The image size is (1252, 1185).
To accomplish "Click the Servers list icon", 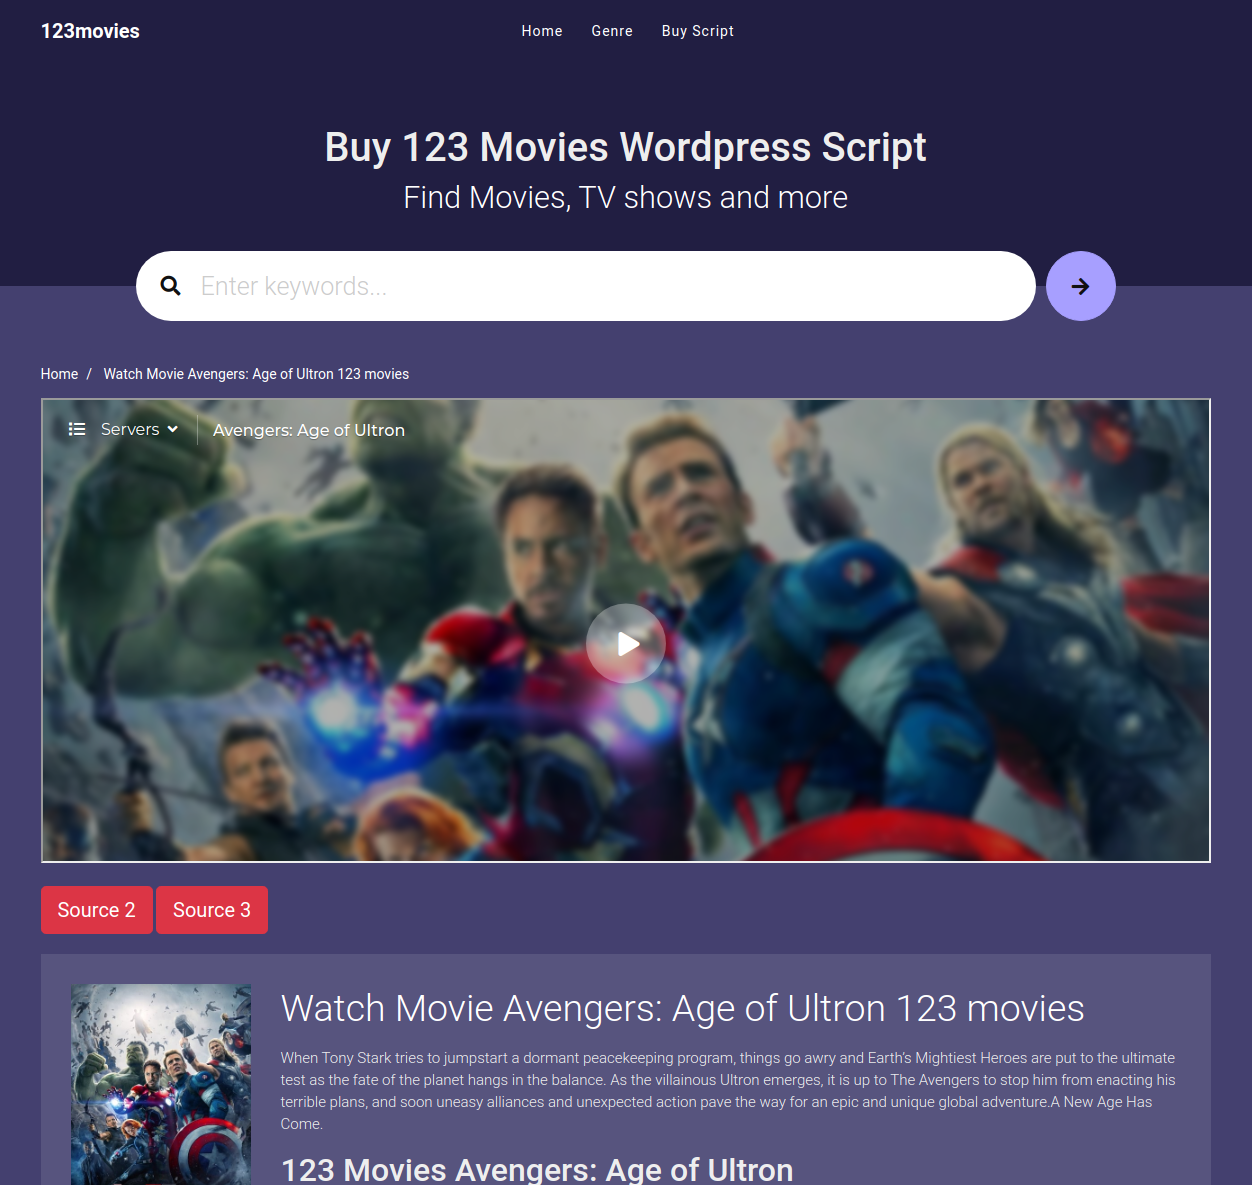I will click(77, 429).
